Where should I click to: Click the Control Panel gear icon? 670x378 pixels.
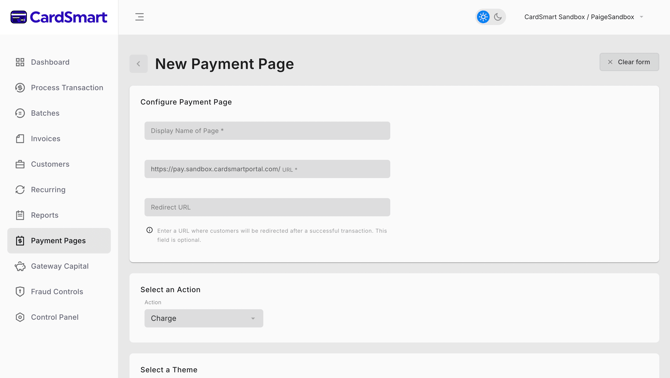(20, 317)
